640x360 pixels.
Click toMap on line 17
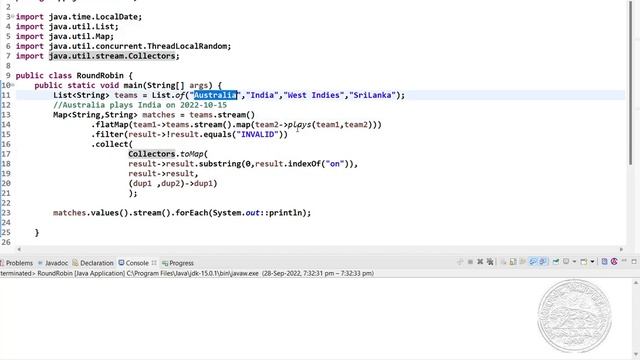(x=191, y=154)
